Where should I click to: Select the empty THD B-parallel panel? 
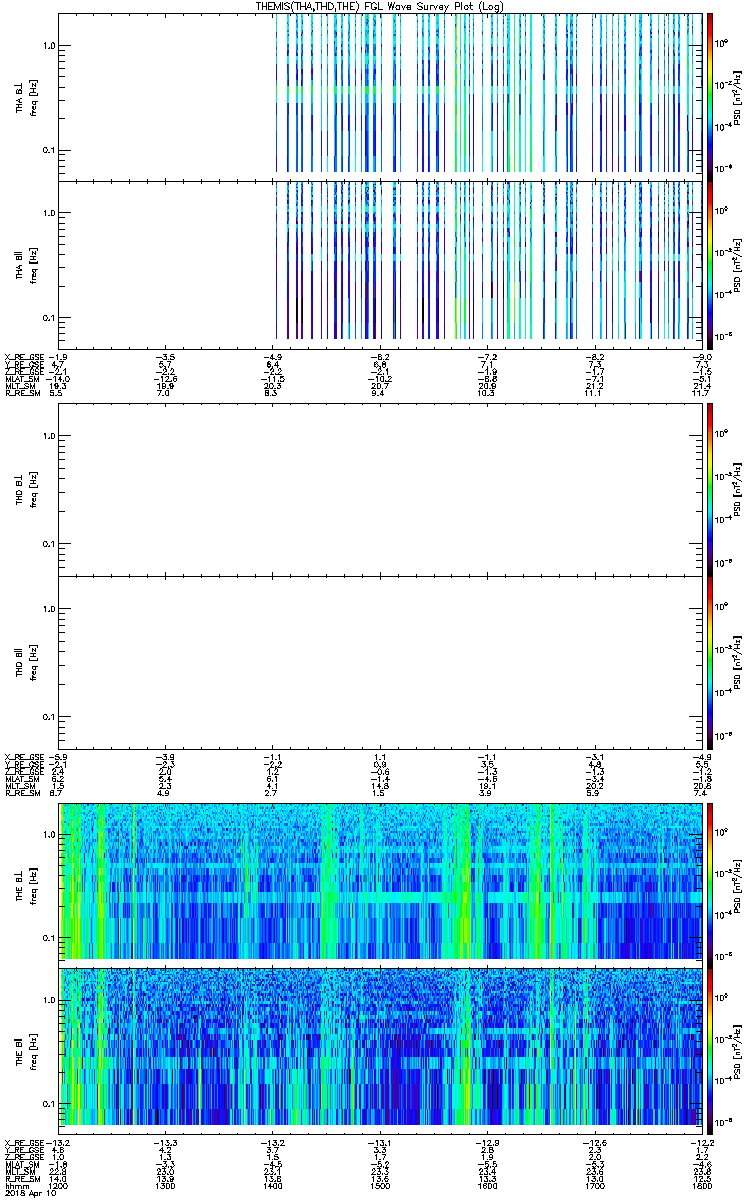click(x=381, y=662)
